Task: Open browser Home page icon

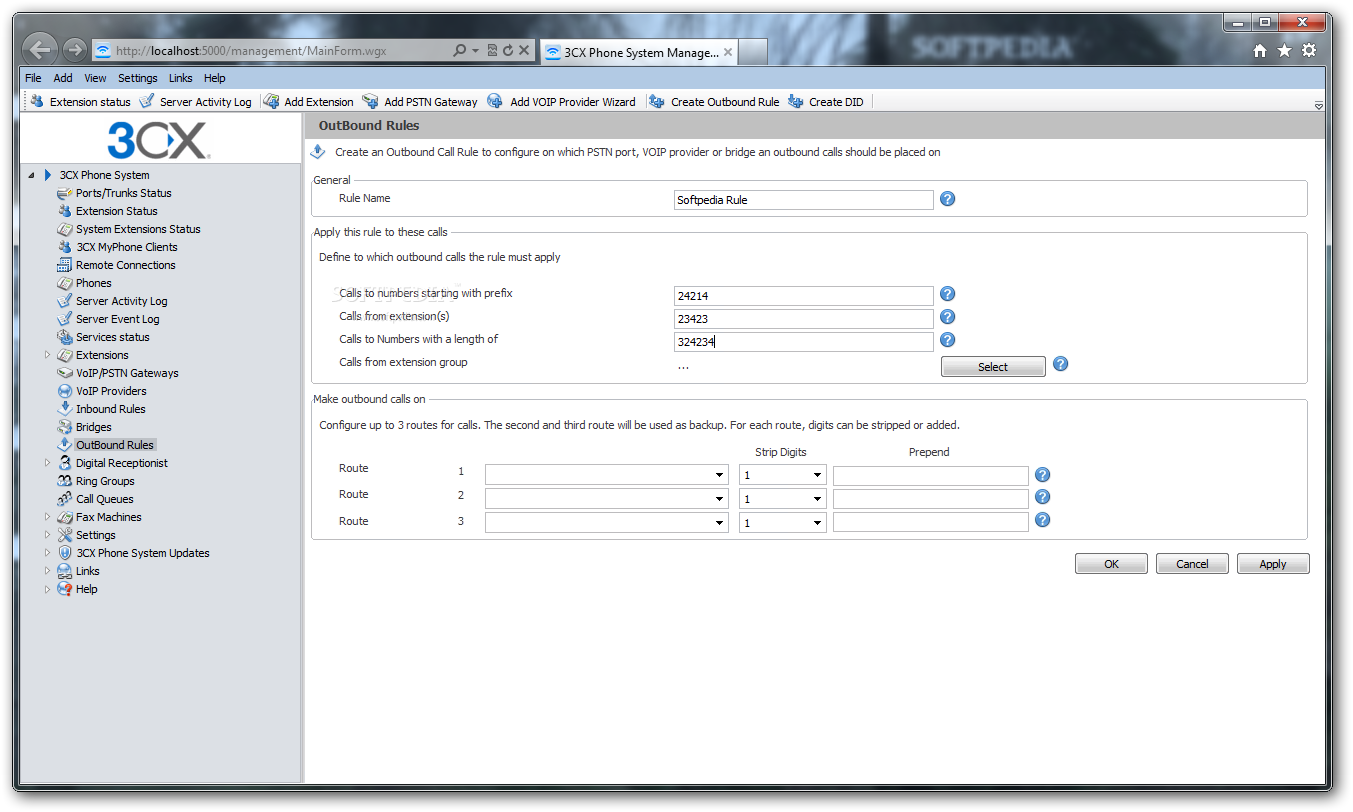Action: 1260,51
